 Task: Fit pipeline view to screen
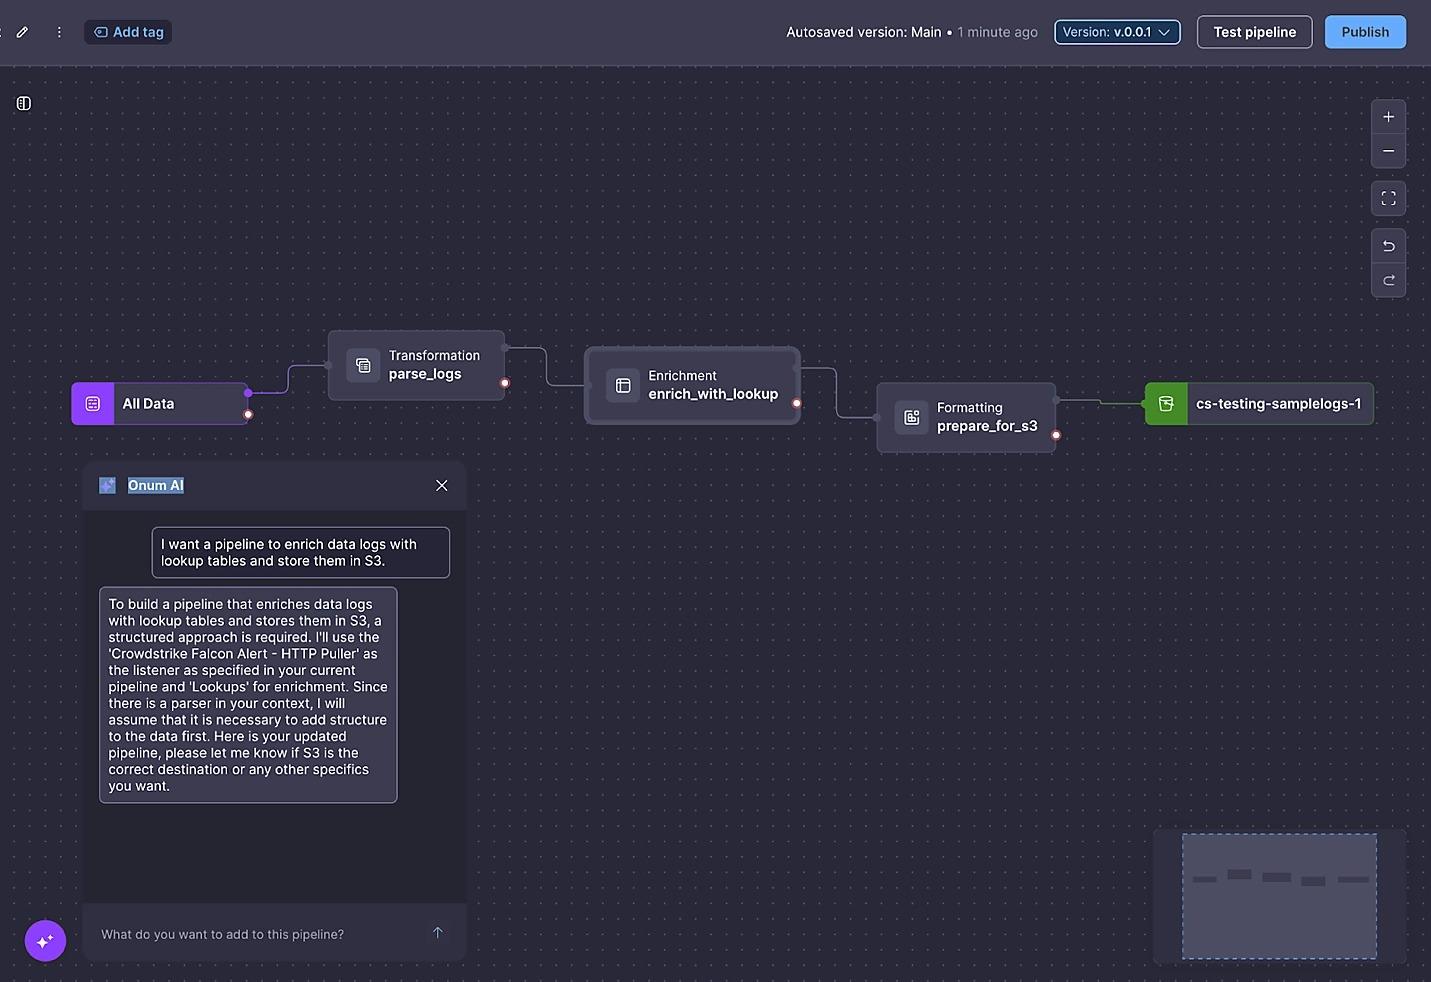(1388, 199)
